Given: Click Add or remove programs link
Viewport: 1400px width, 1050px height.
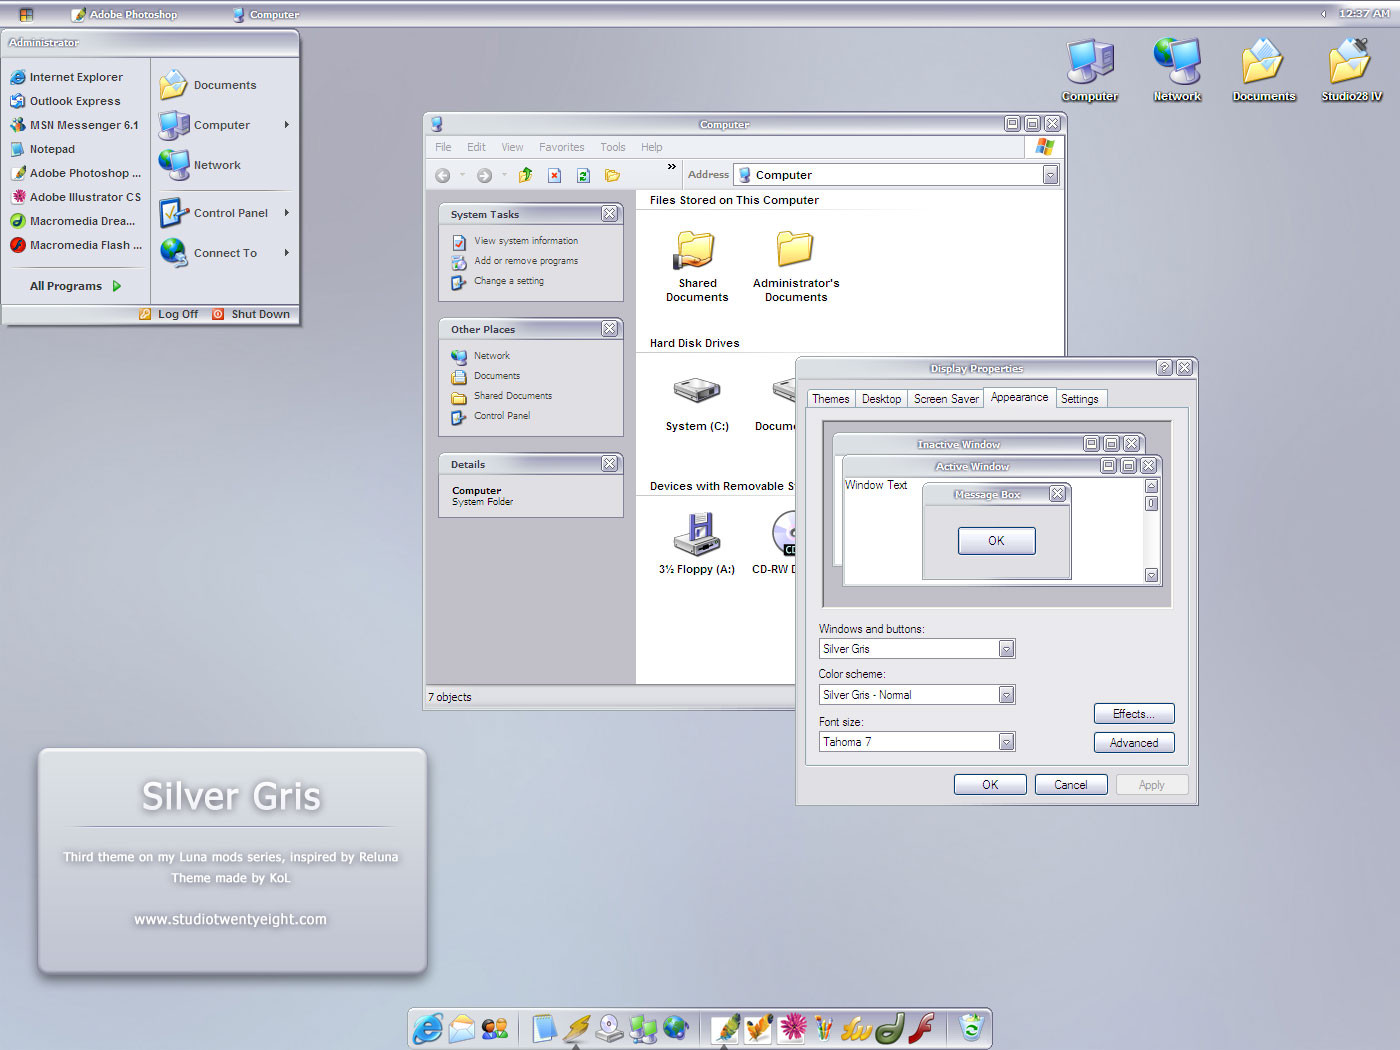Looking at the screenshot, I should pyautogui.click(x=526, y=261).
